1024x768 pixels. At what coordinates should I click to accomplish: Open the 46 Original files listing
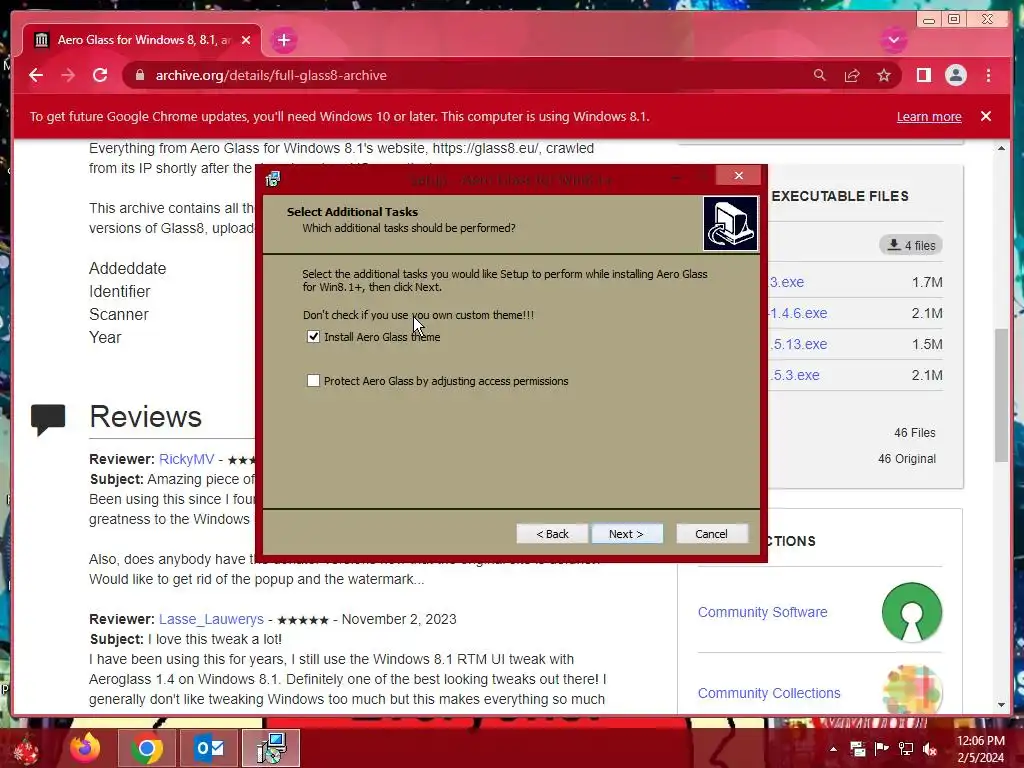(x=906, y=458)
